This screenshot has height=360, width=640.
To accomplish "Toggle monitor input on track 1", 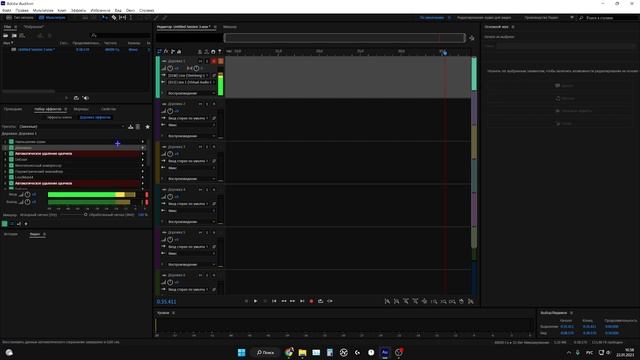I will click(x=221, y=61).
